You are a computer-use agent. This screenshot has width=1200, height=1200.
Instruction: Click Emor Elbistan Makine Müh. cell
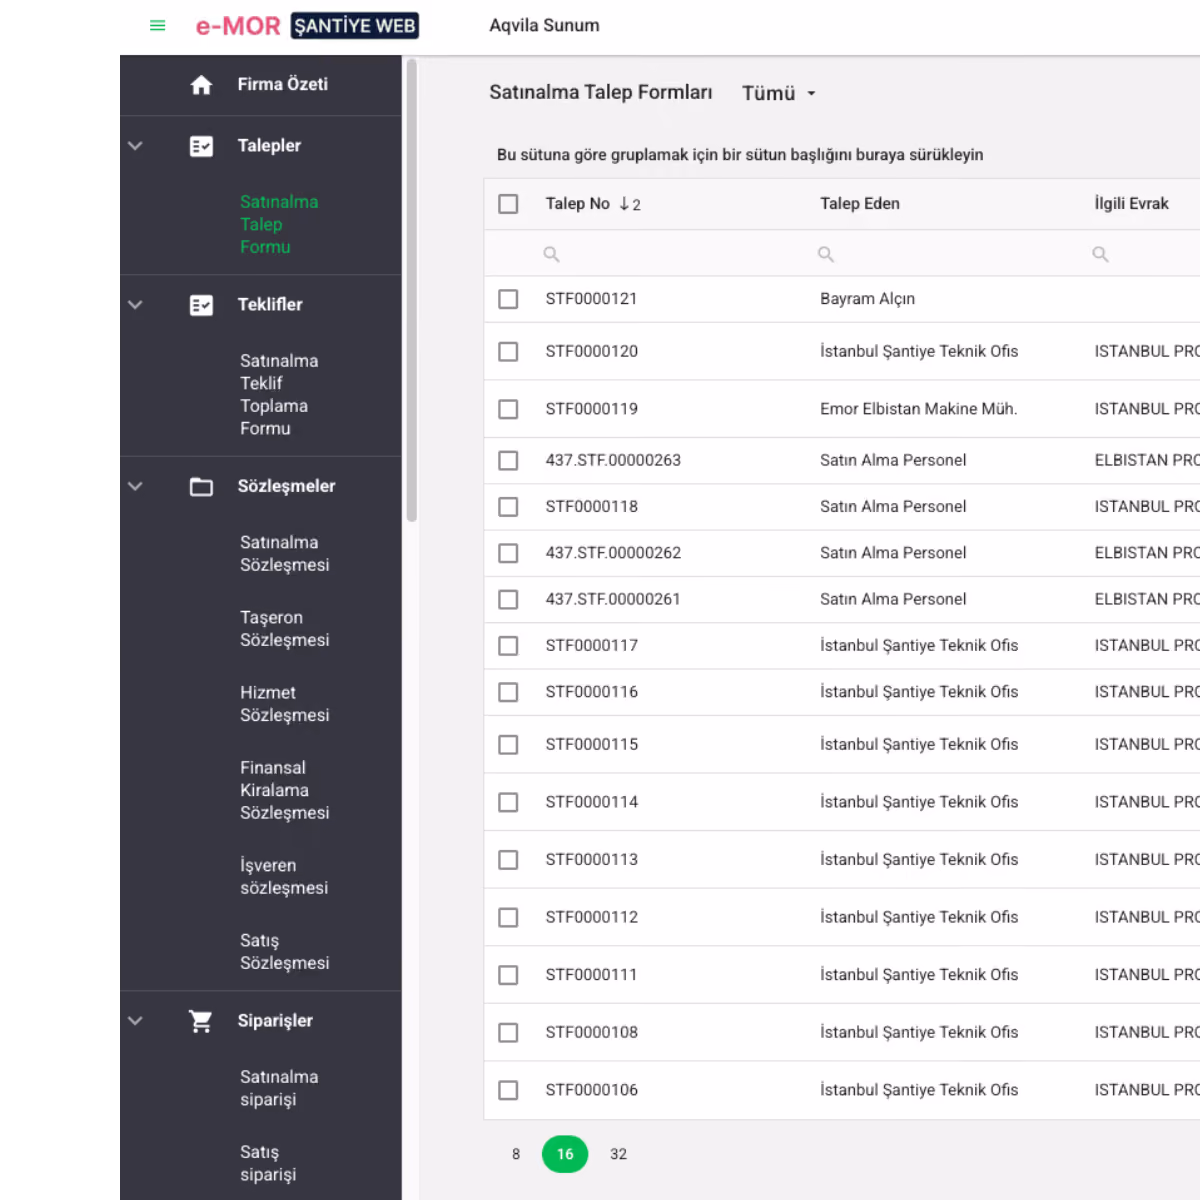[918, 409]
